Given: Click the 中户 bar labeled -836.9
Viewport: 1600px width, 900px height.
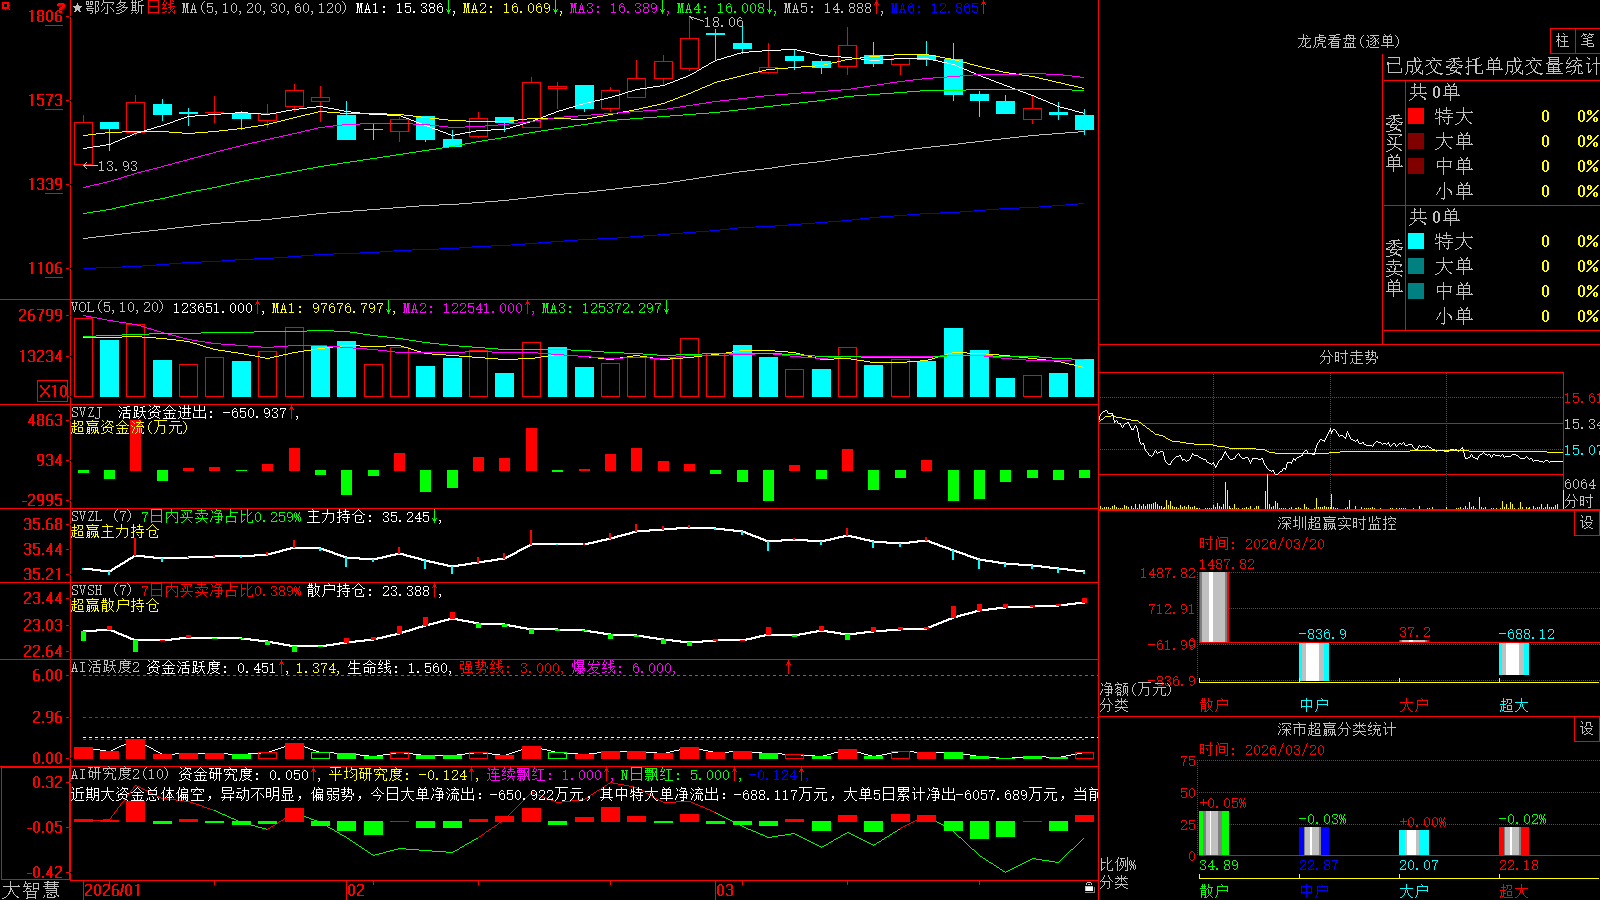Looking at the screenshot, I should click(x=1314, y=662).
